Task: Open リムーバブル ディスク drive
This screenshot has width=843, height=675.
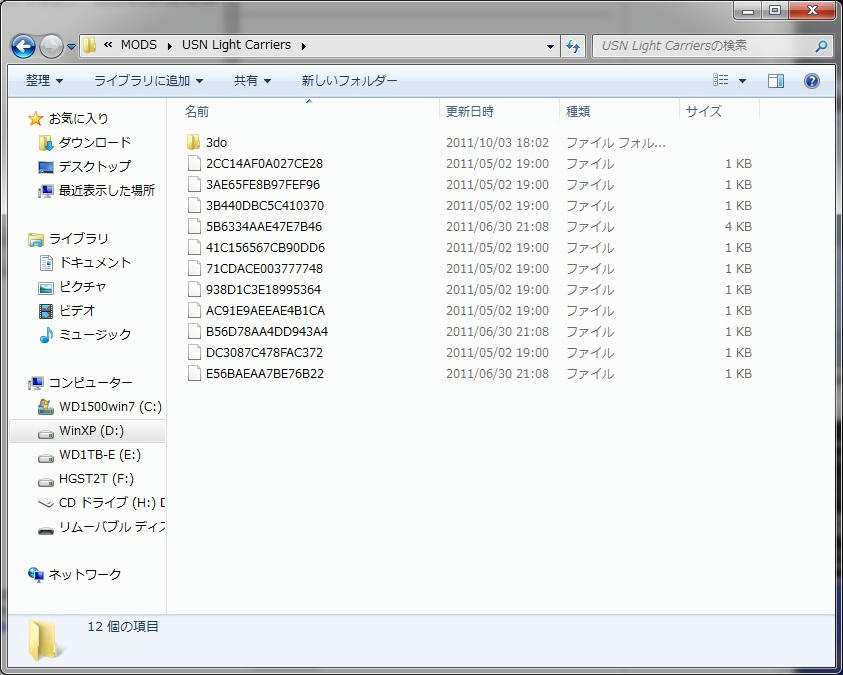Action: pos(102,527)
